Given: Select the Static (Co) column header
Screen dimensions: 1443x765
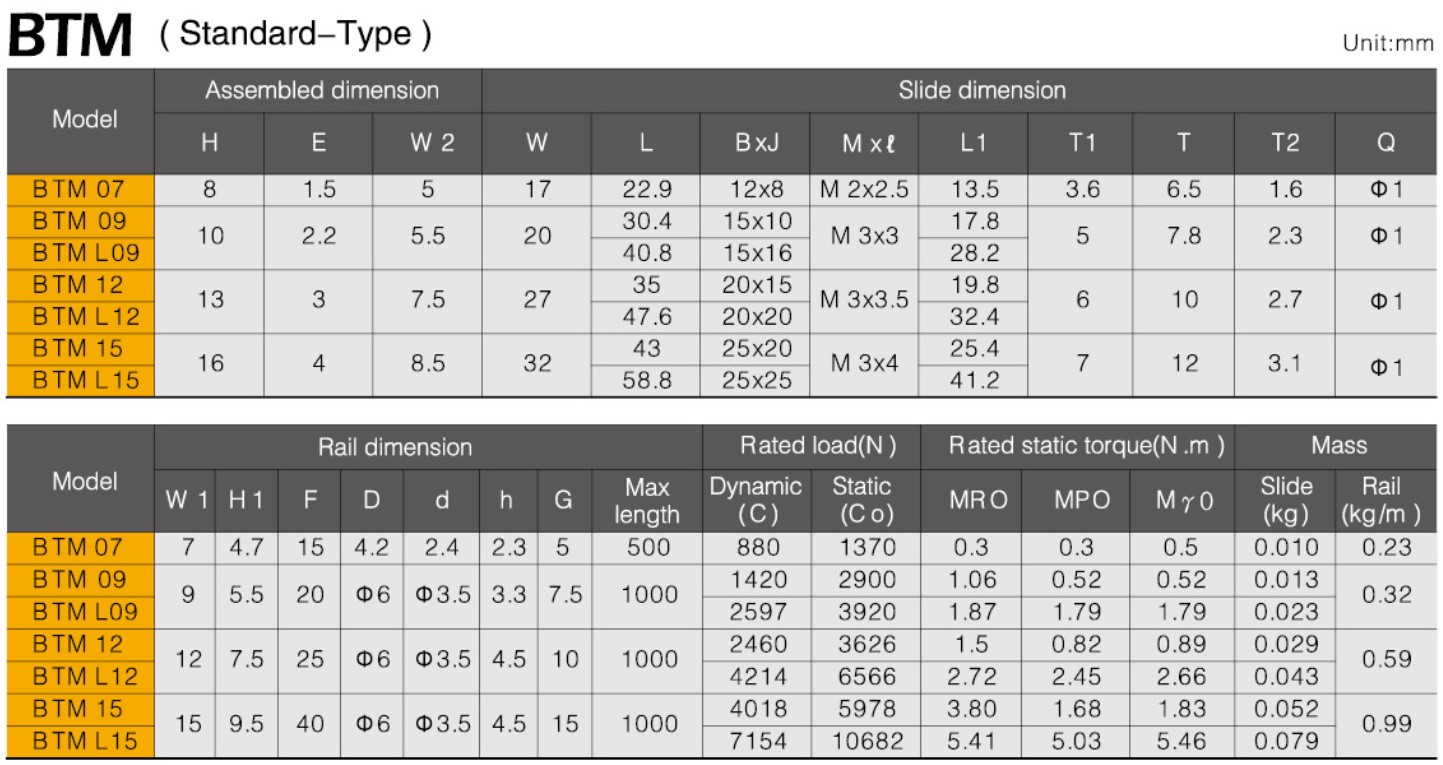Looking at the screenshot, I should pyautogui.click(x=861, y=501).
